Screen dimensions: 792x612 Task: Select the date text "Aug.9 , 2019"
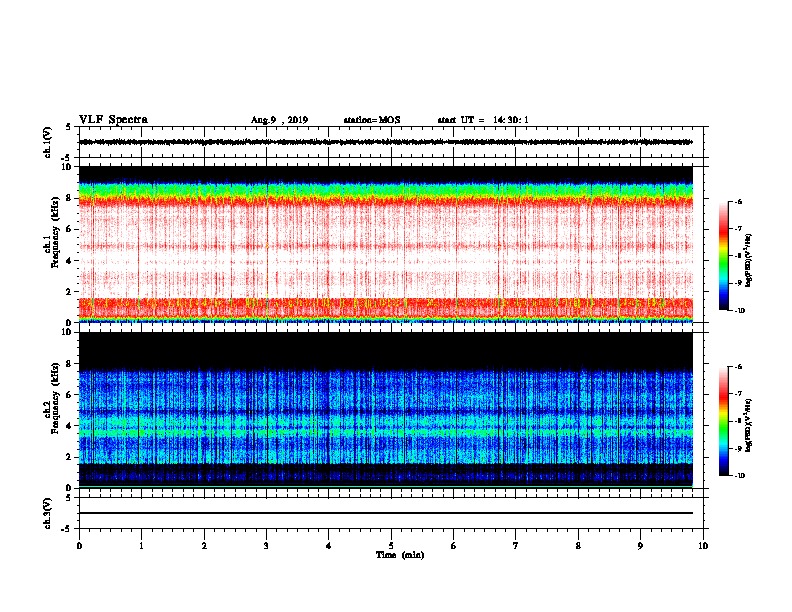[x=279, y=120]
